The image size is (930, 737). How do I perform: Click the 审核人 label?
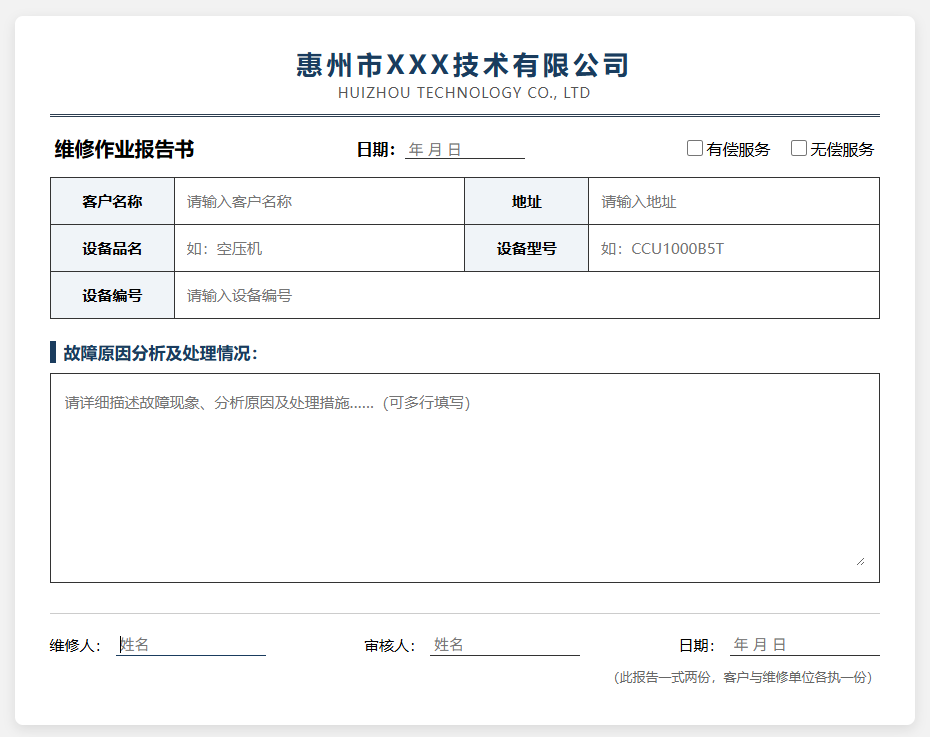click(390, 645)
